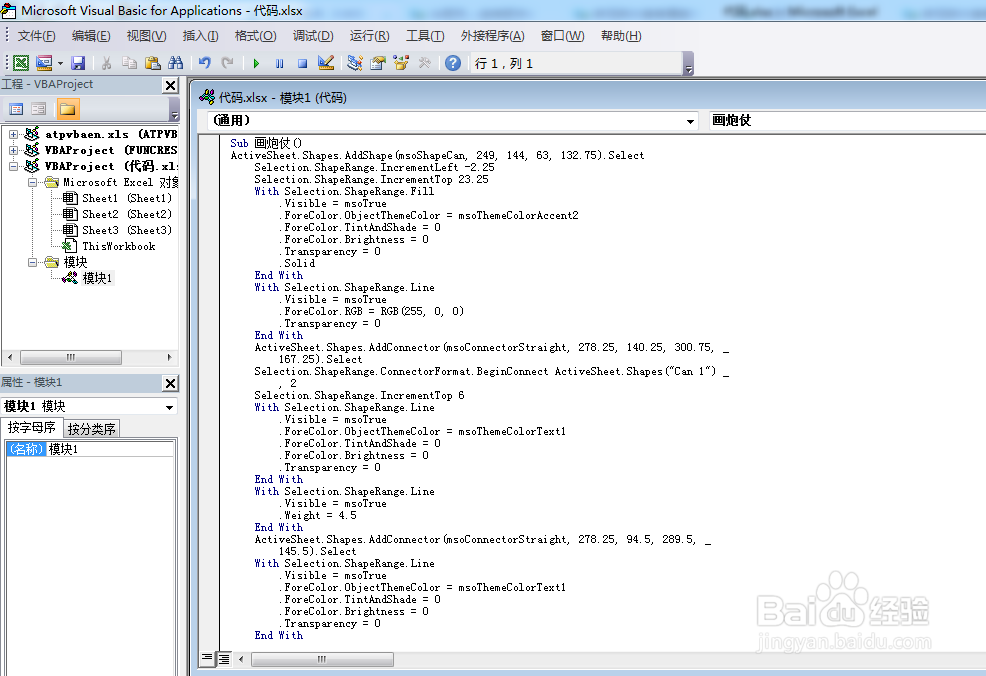
Task: Open the (通用) object dropdown
Action: pos(690,121)
